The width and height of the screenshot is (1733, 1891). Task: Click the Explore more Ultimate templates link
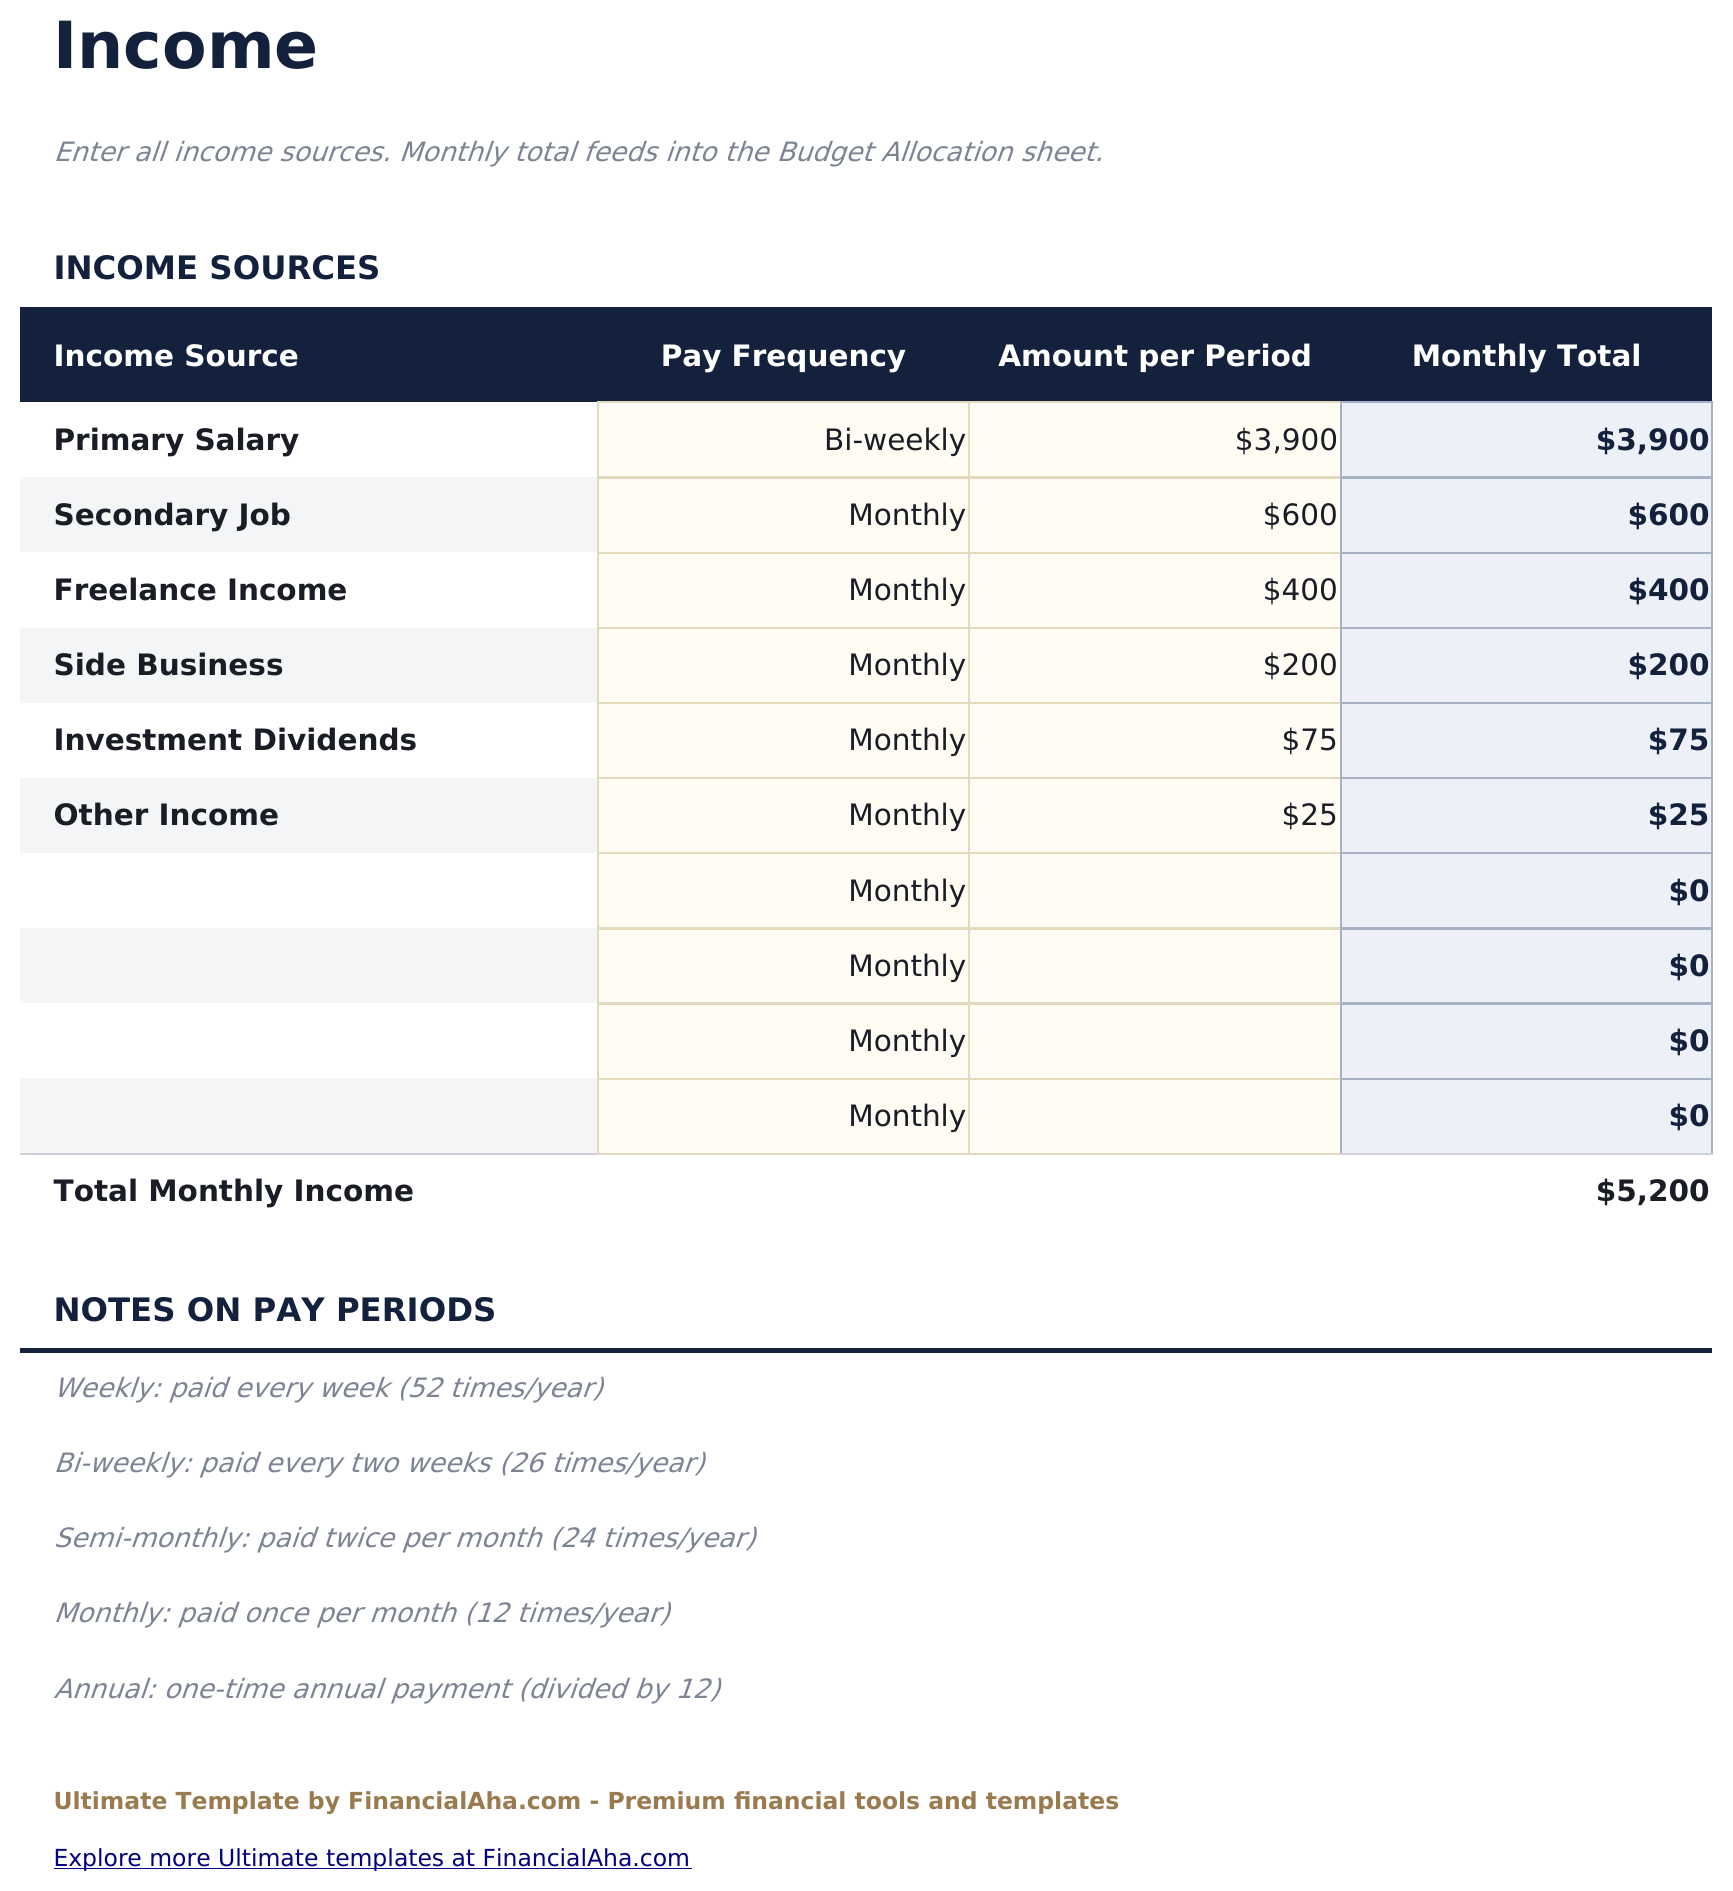click(x=372, y=1858)
